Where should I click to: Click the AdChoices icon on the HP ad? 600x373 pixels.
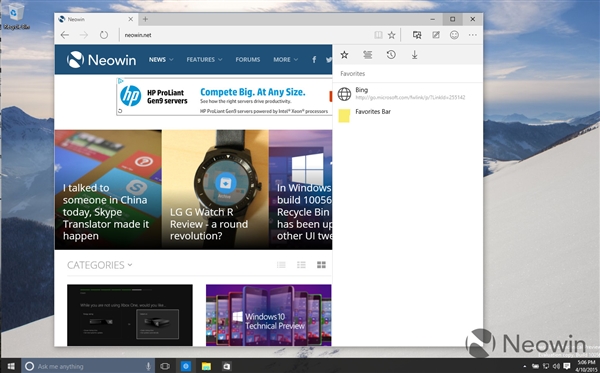point(121,81)
